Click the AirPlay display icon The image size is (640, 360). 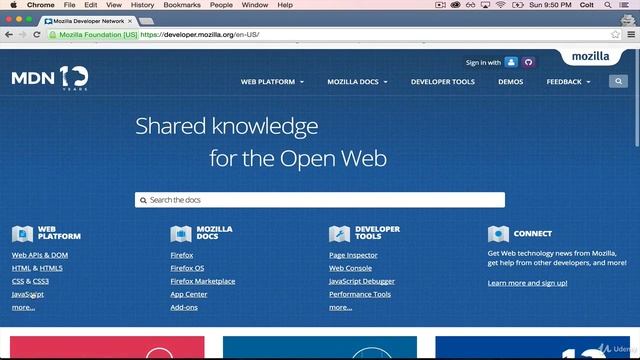[485, 5]
